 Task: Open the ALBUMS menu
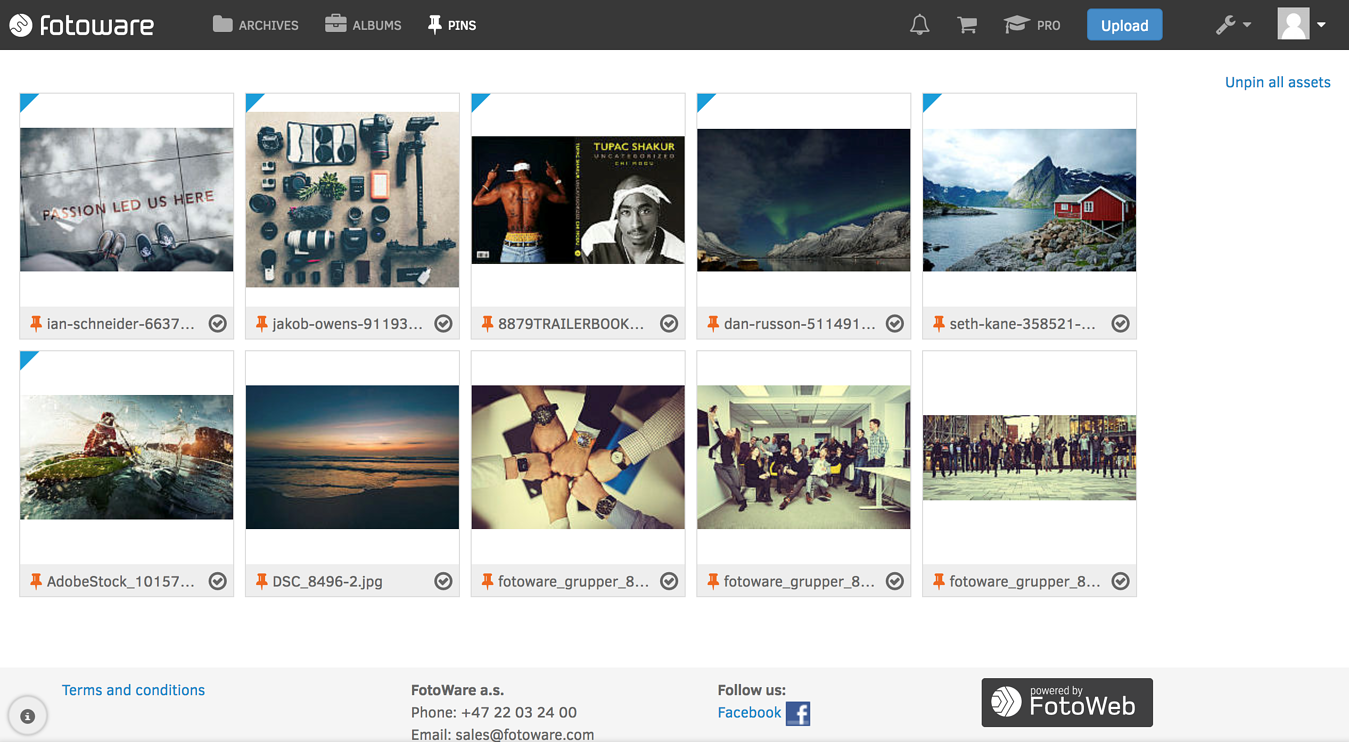(x=363, y=25)
